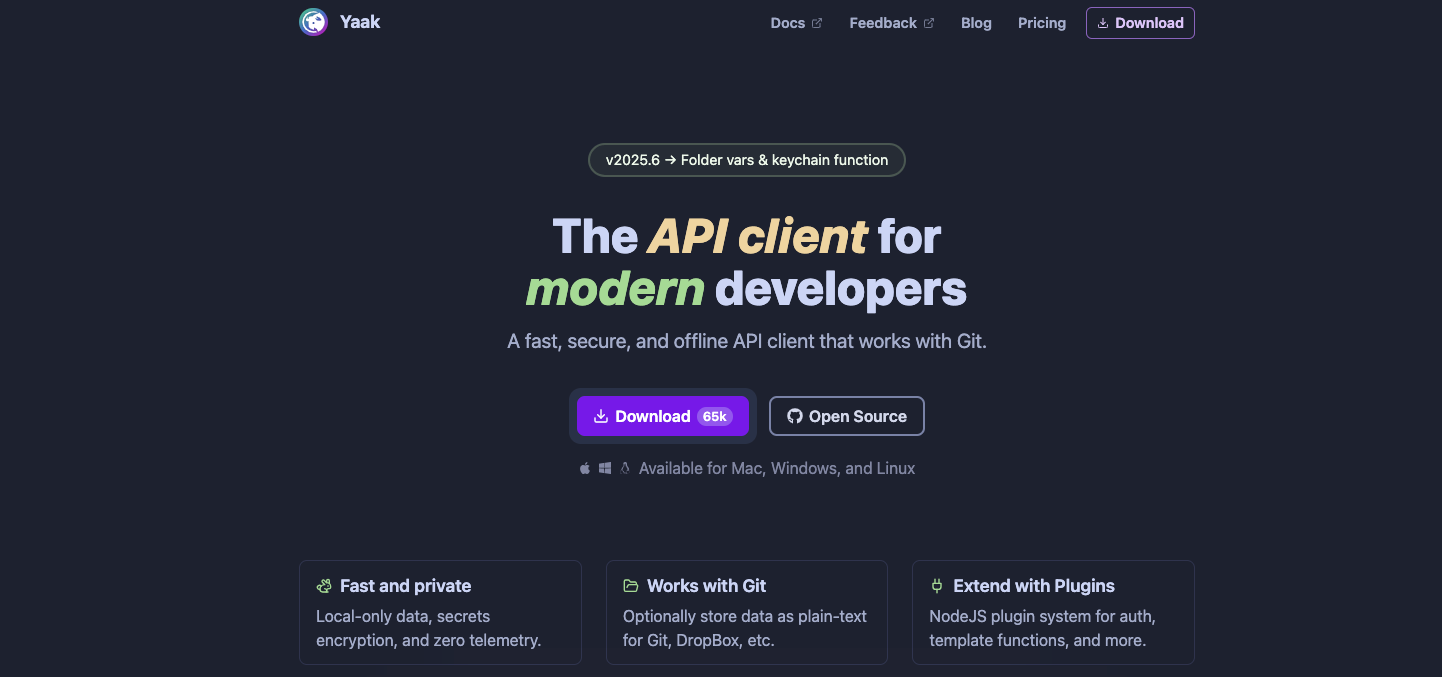Open the Feedback link
Screen dimensions: 1442x677
click(x=891, y=23)
